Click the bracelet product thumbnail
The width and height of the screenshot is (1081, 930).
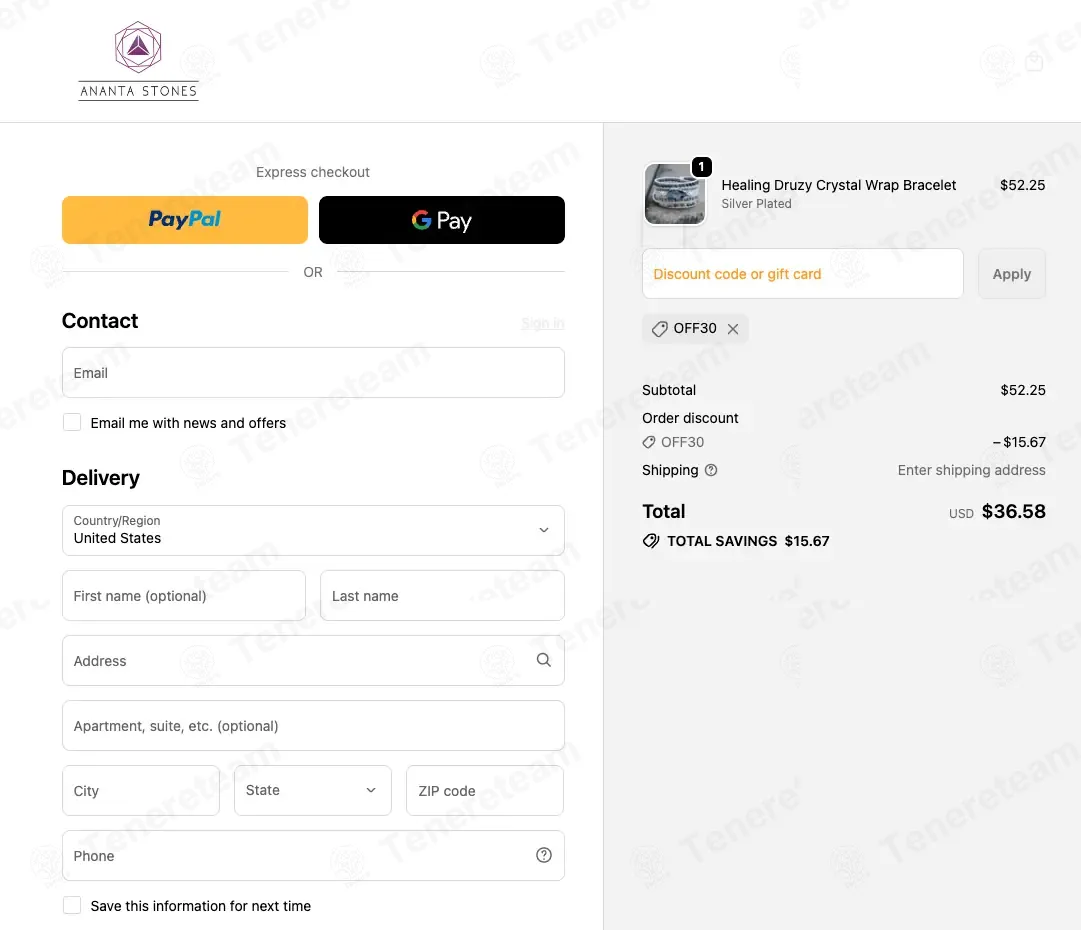tap(674, 194)
